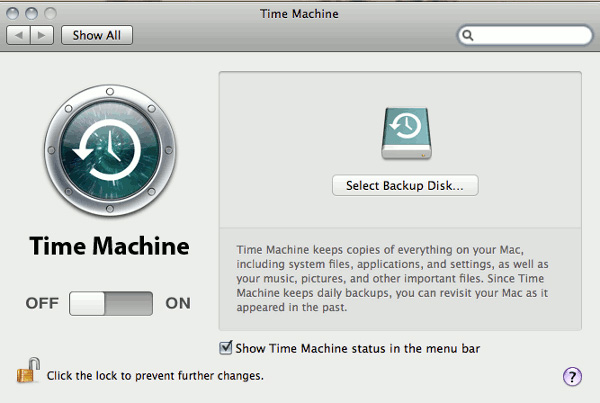Screen dimensions: 600x403
Task: Toggle the Time Machine OFF/ON switch
Action: coord(111,303)
